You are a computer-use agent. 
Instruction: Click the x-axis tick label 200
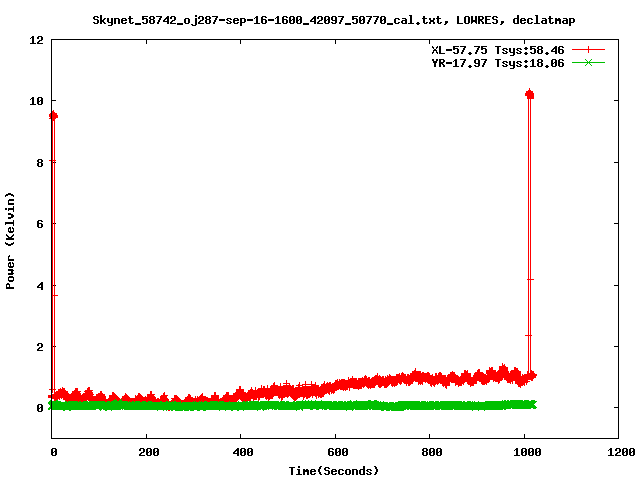(x=148, y=452)
